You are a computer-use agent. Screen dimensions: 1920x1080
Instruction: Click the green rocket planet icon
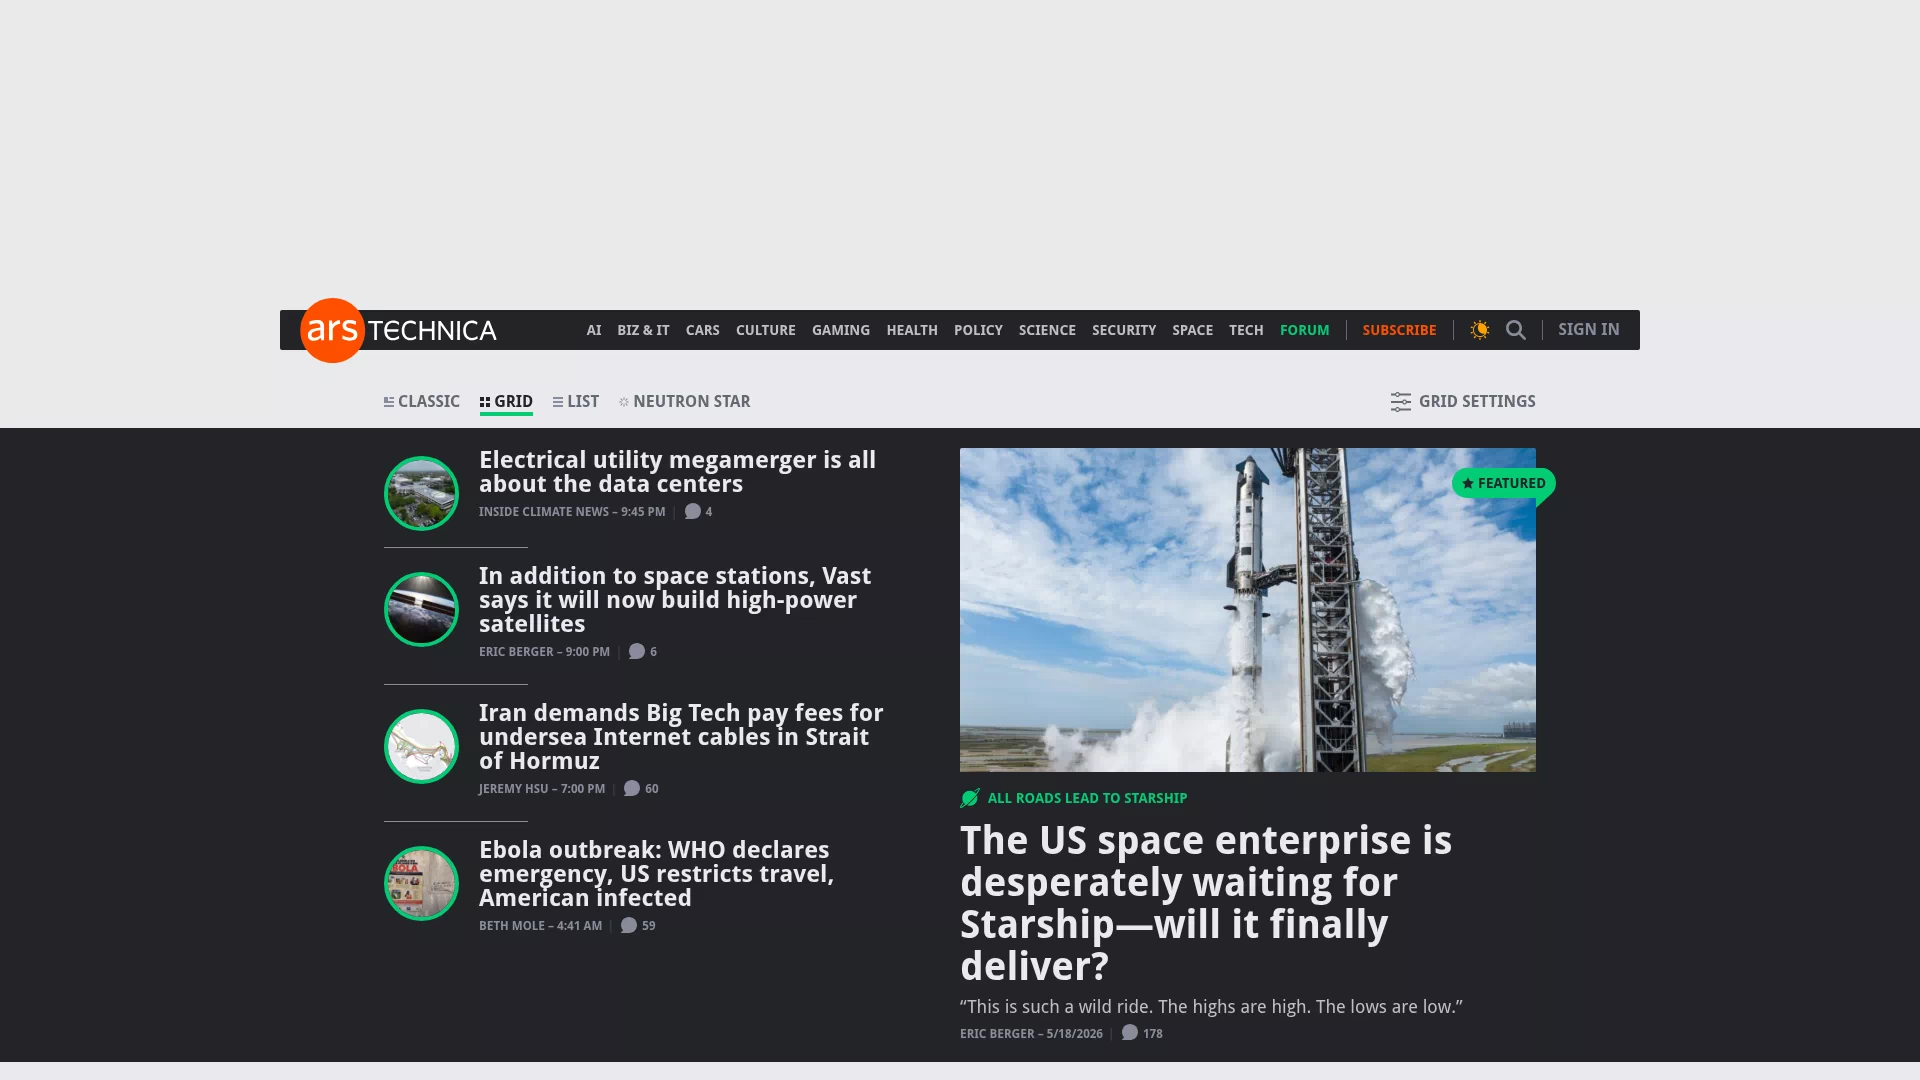tap(970, 798)
